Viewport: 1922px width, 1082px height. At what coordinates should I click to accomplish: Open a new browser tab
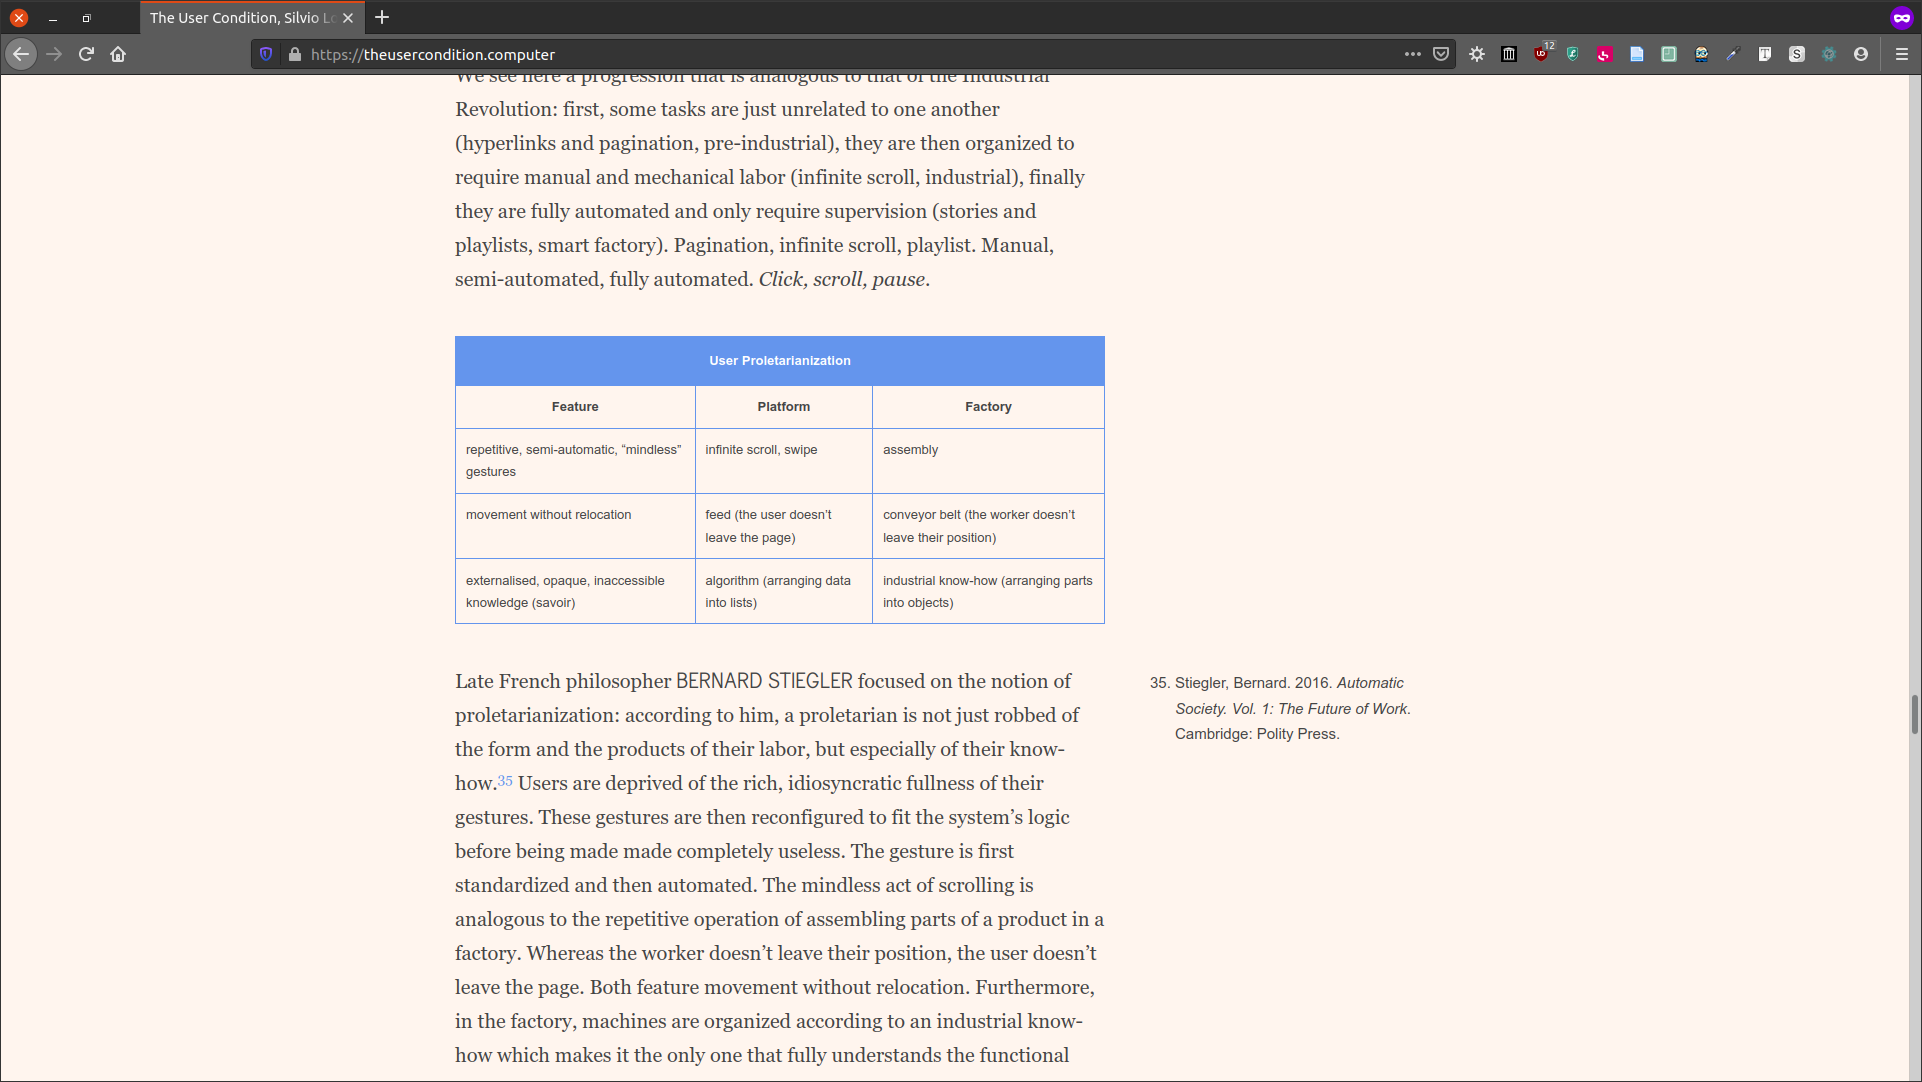[382, 17]
